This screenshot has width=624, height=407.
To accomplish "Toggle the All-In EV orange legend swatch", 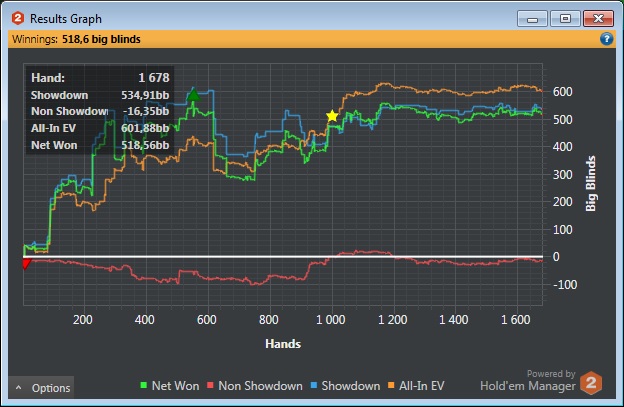I will (x=391, y=385).
